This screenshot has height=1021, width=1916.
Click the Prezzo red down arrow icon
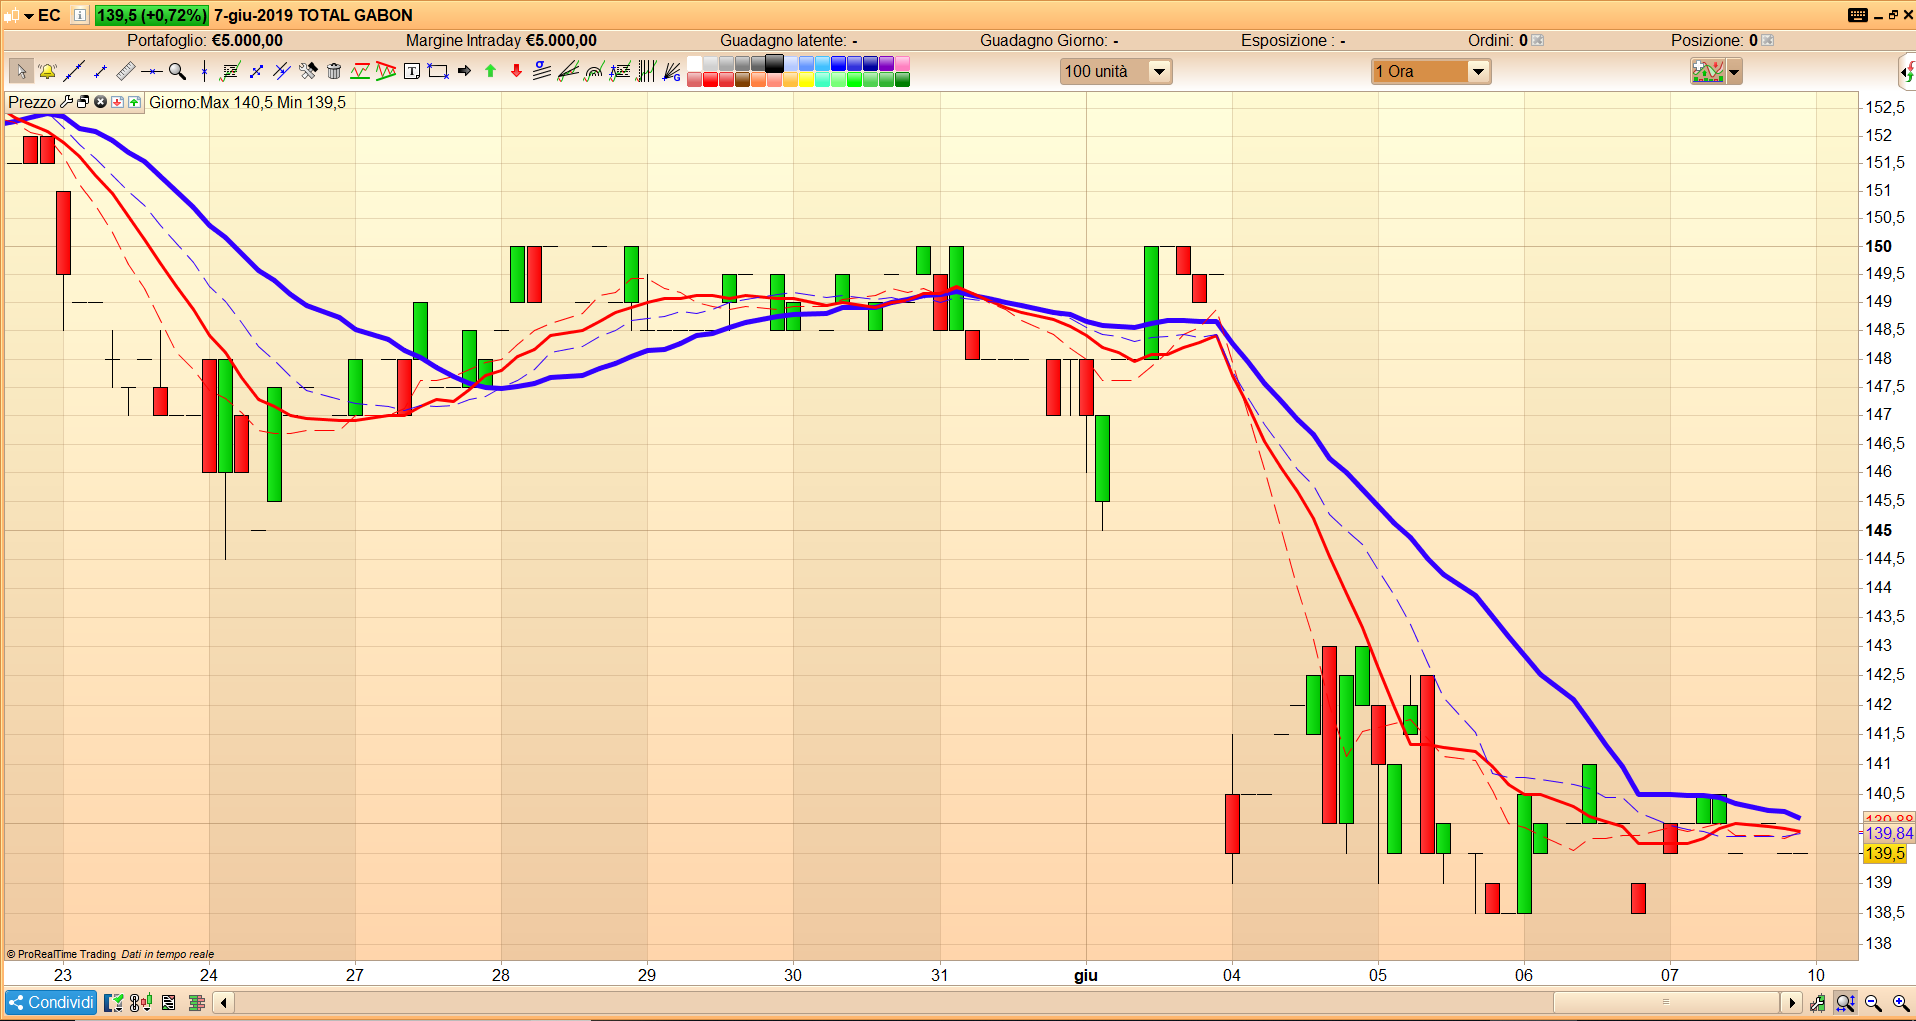point(117,102)
